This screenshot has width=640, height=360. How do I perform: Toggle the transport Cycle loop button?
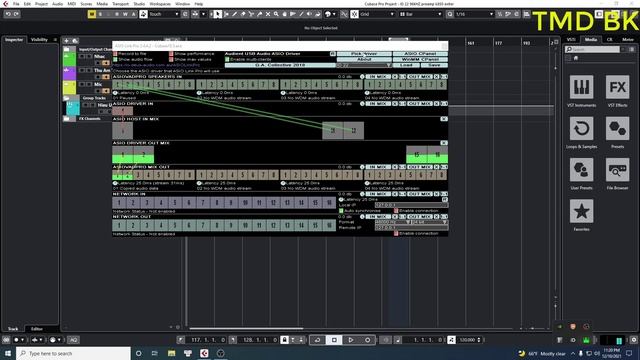pyautogui.click(x=317, y=340)
